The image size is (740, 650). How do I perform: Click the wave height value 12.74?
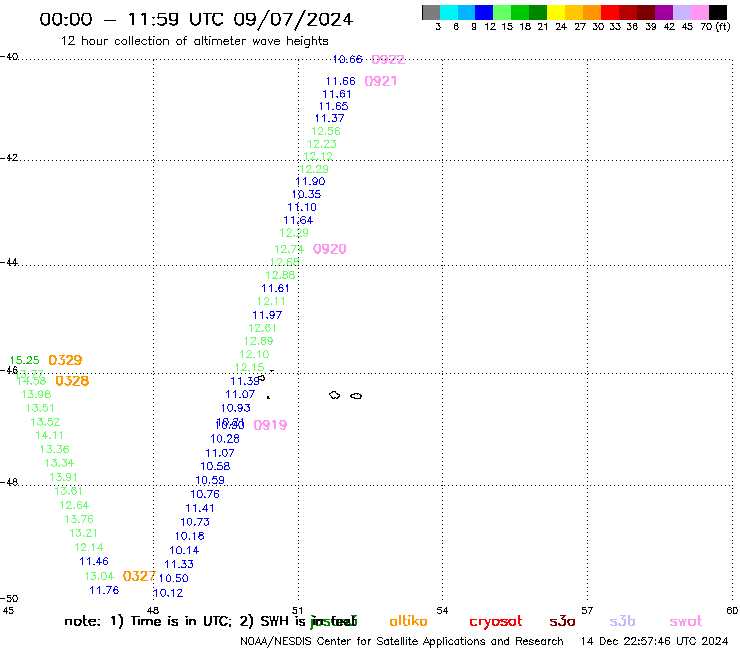pos(289,249)
